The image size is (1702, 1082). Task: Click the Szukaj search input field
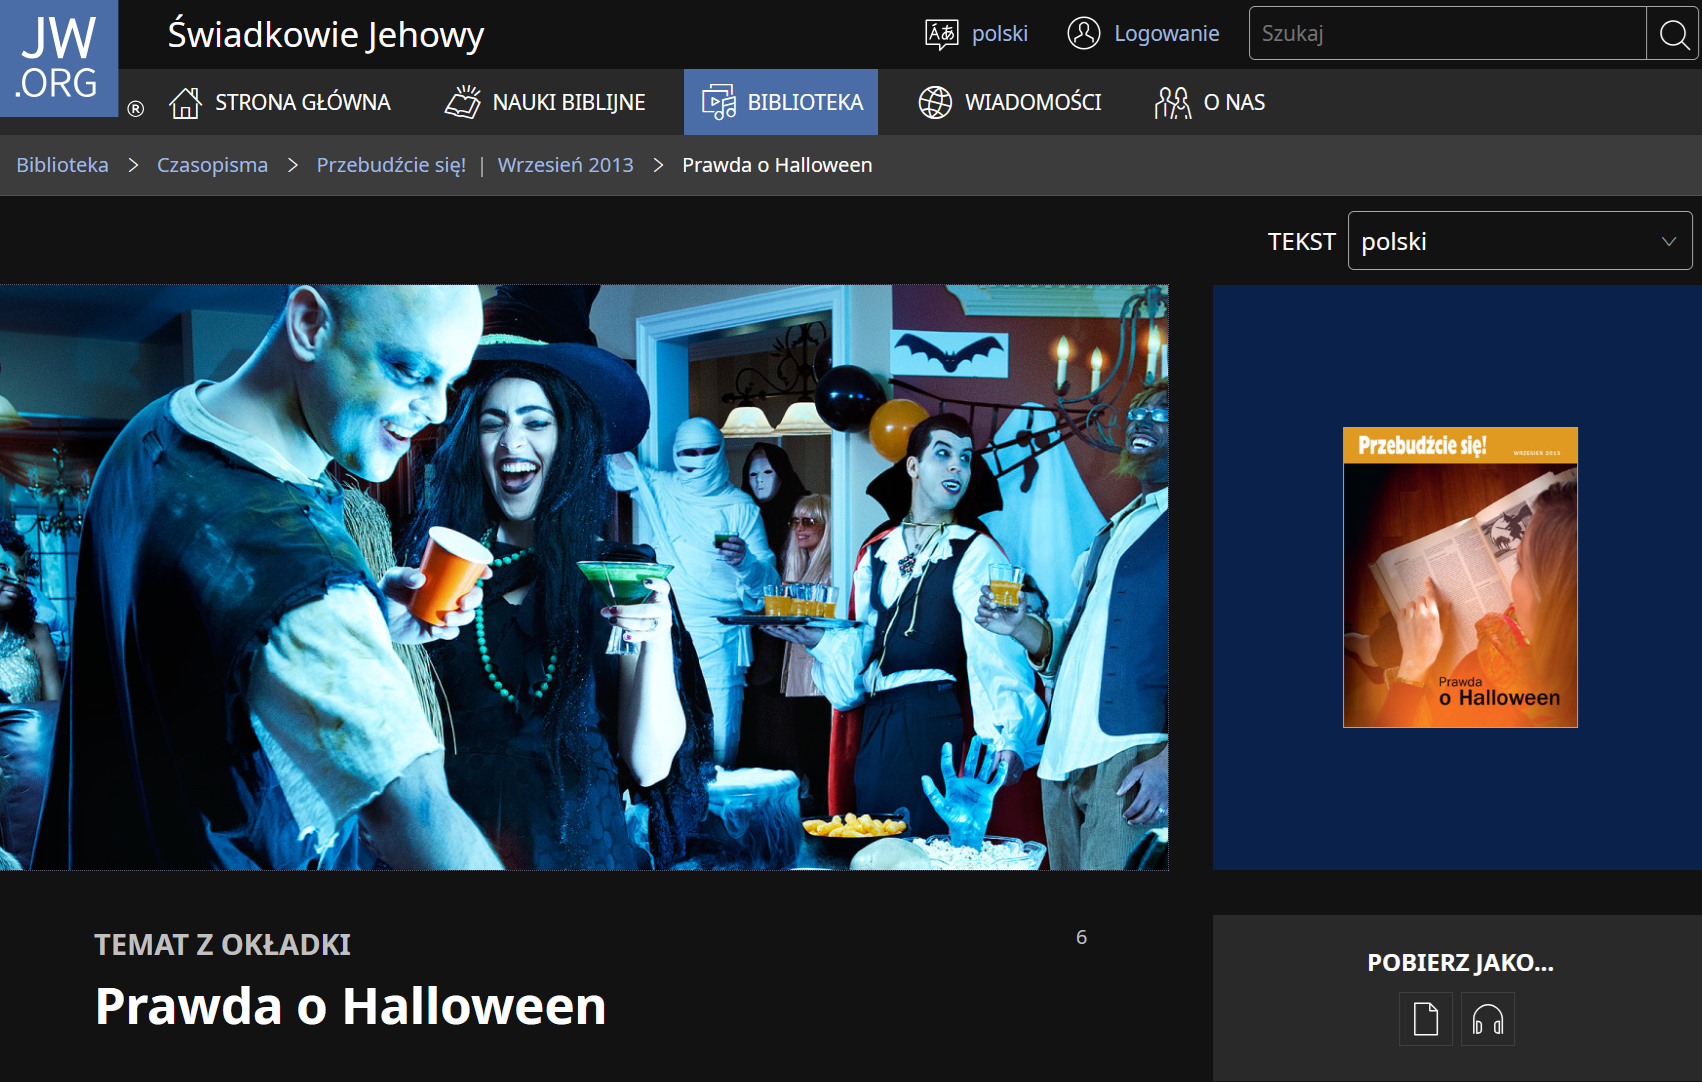(1447, 34)
